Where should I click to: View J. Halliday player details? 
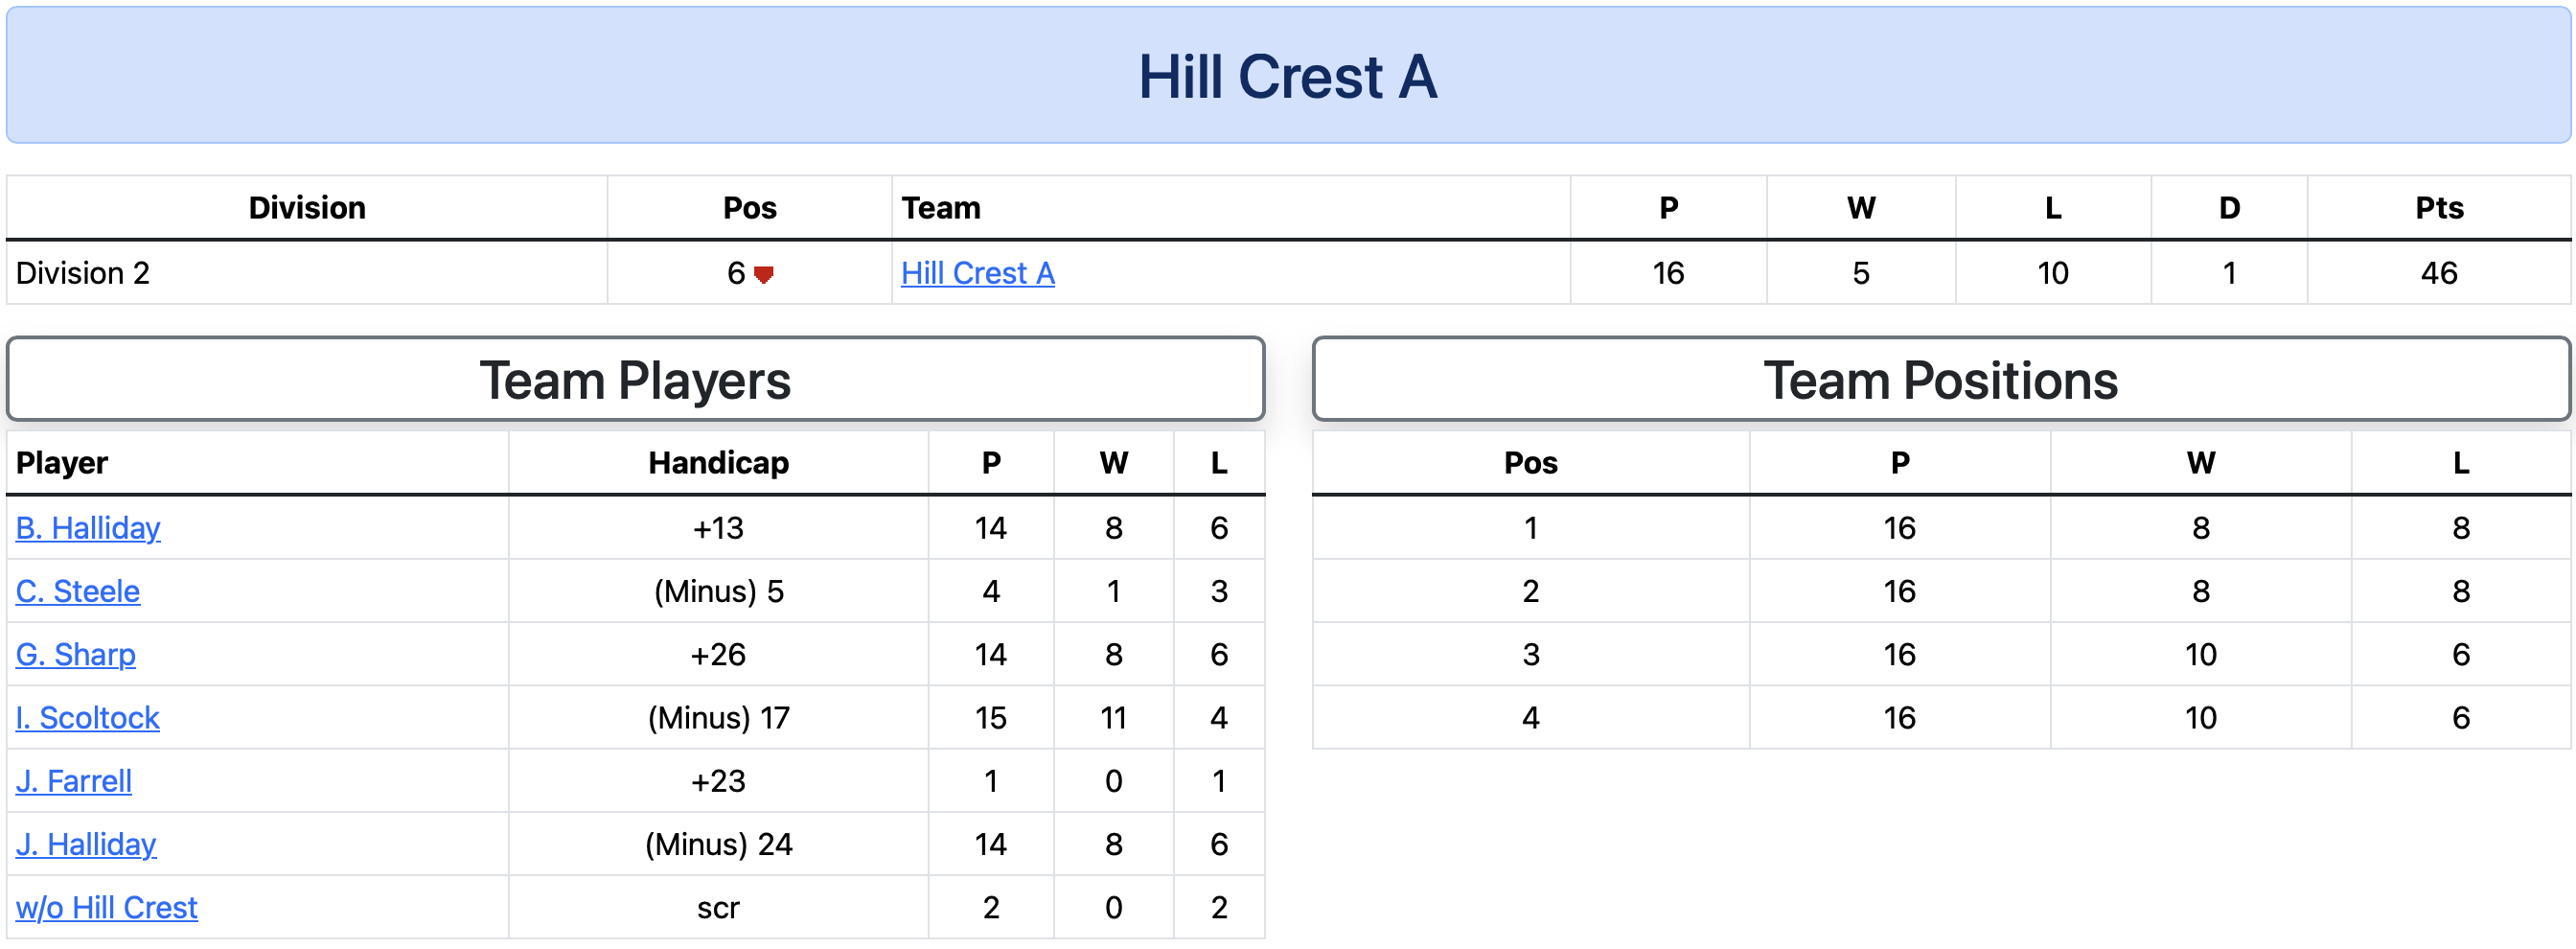(86, 844)
